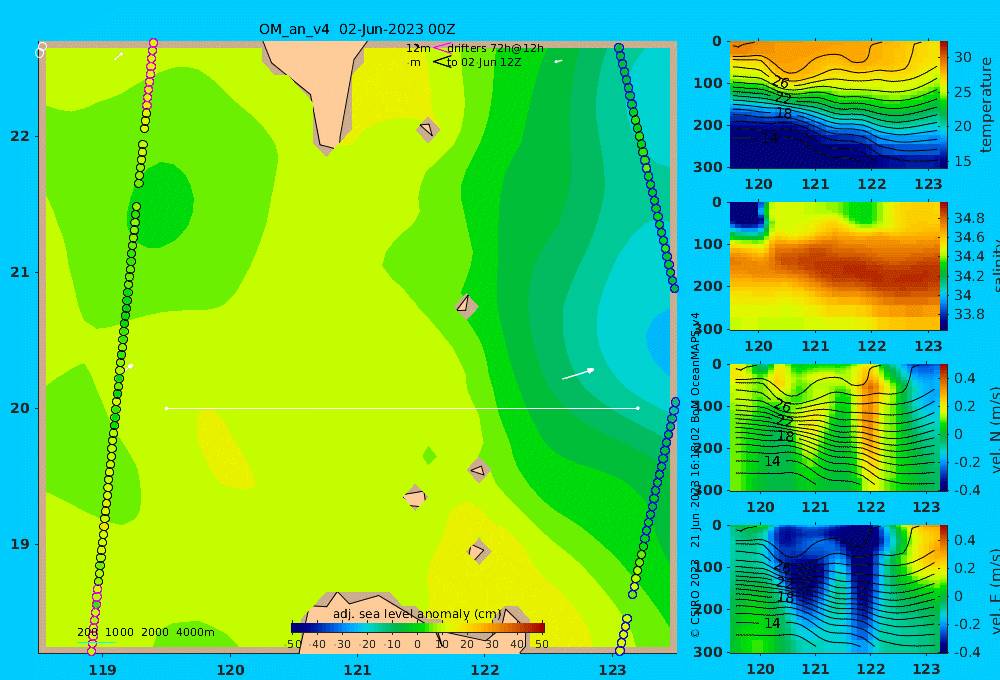Screen dimensions: 1000x680
Task: Click the black triangle legend symbol
Action: point(442,62)
